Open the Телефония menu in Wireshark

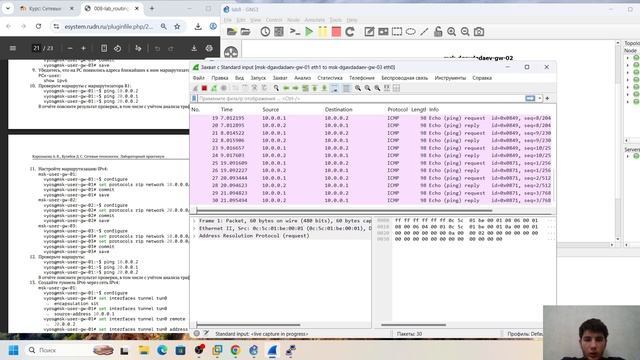[x=362, y=78]
